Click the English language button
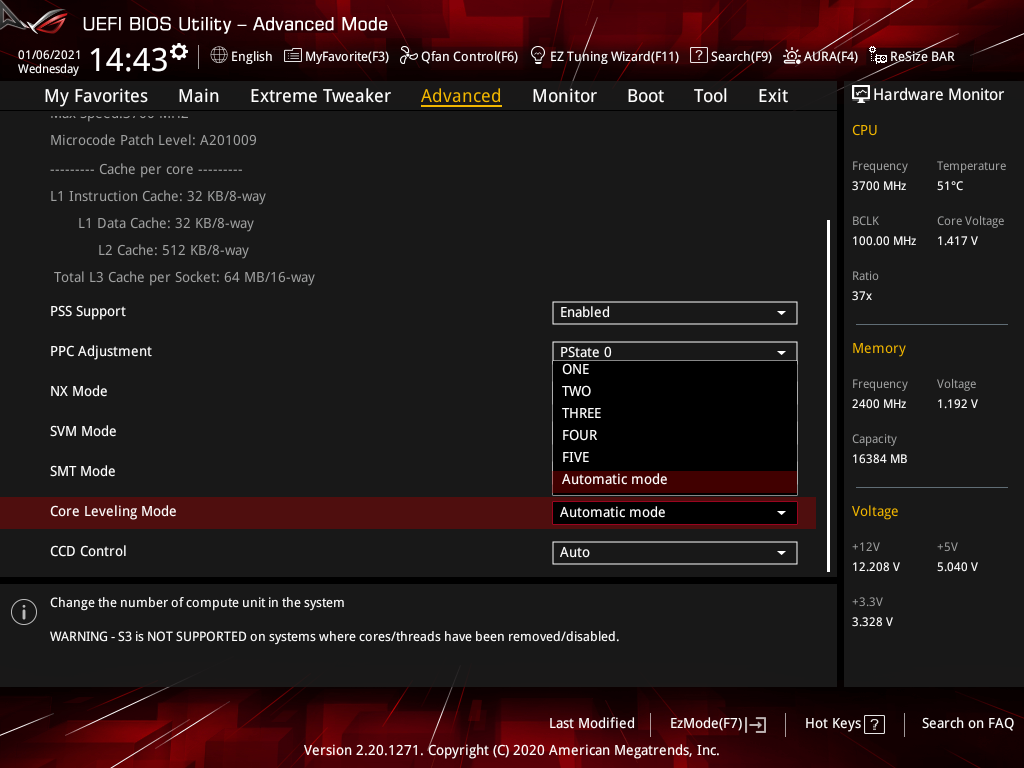 point(242,56)
